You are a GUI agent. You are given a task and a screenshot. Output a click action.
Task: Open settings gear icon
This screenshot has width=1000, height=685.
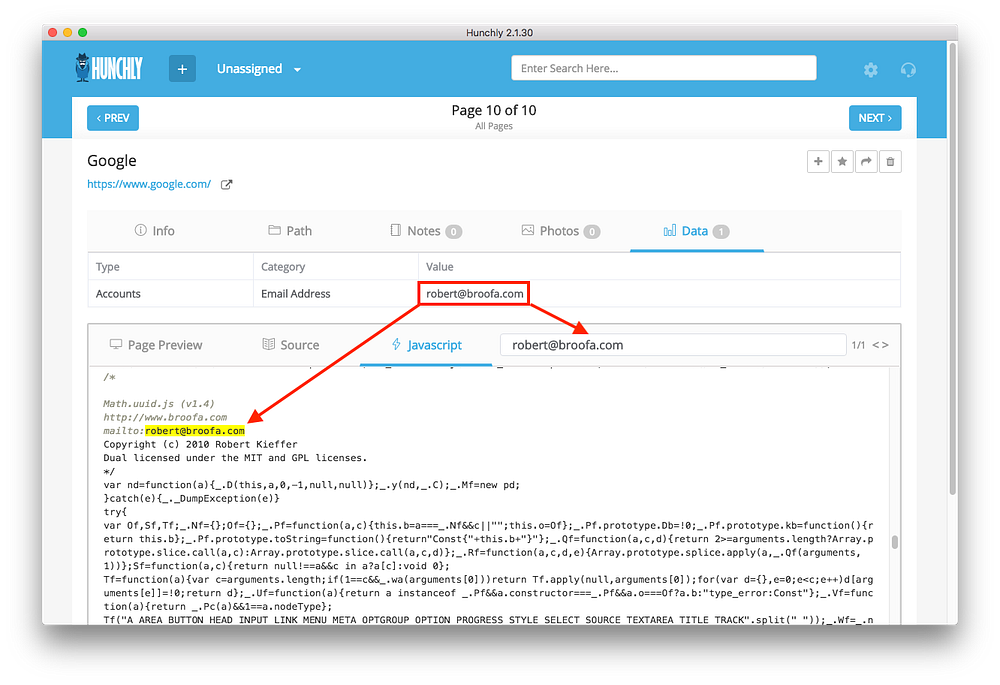(x=871, y=70)
